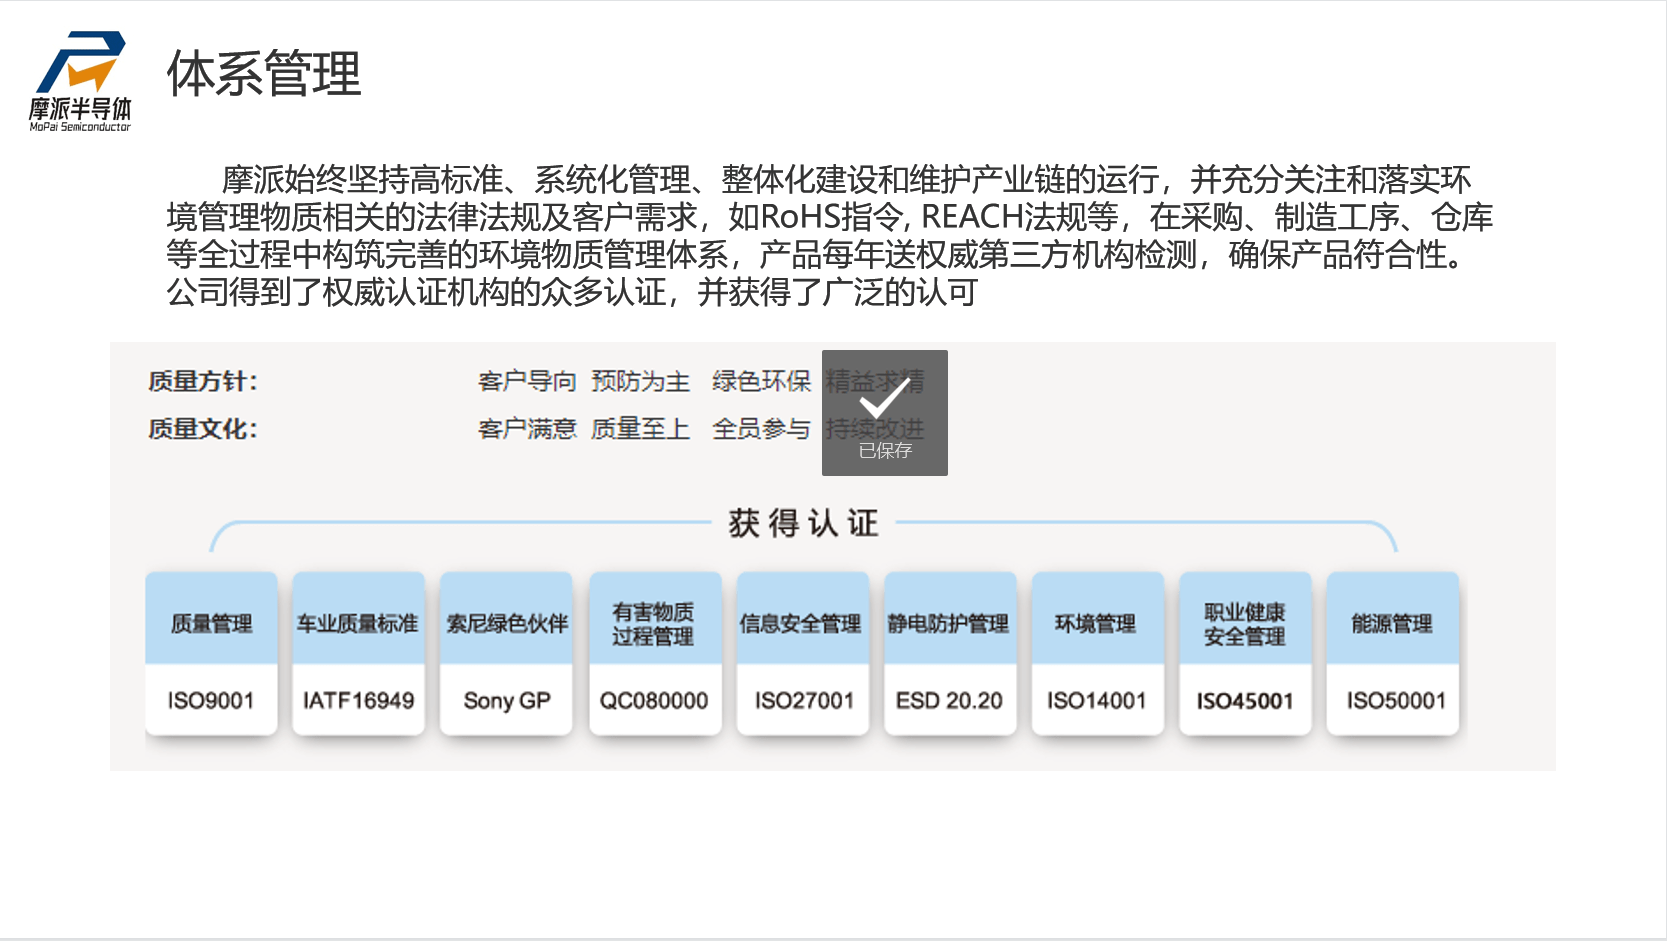
Task: Select the 绿色环保 text
Action: (761, 381)
